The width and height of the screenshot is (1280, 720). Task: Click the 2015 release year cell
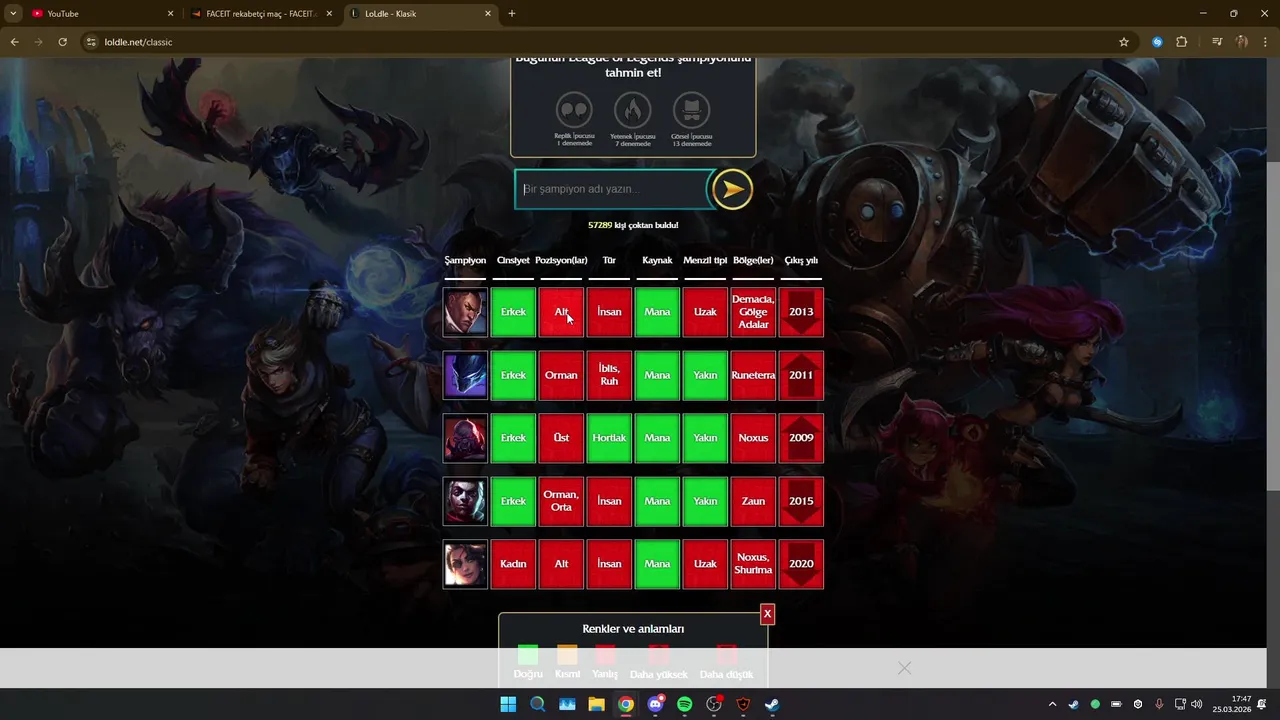point(801,501)
